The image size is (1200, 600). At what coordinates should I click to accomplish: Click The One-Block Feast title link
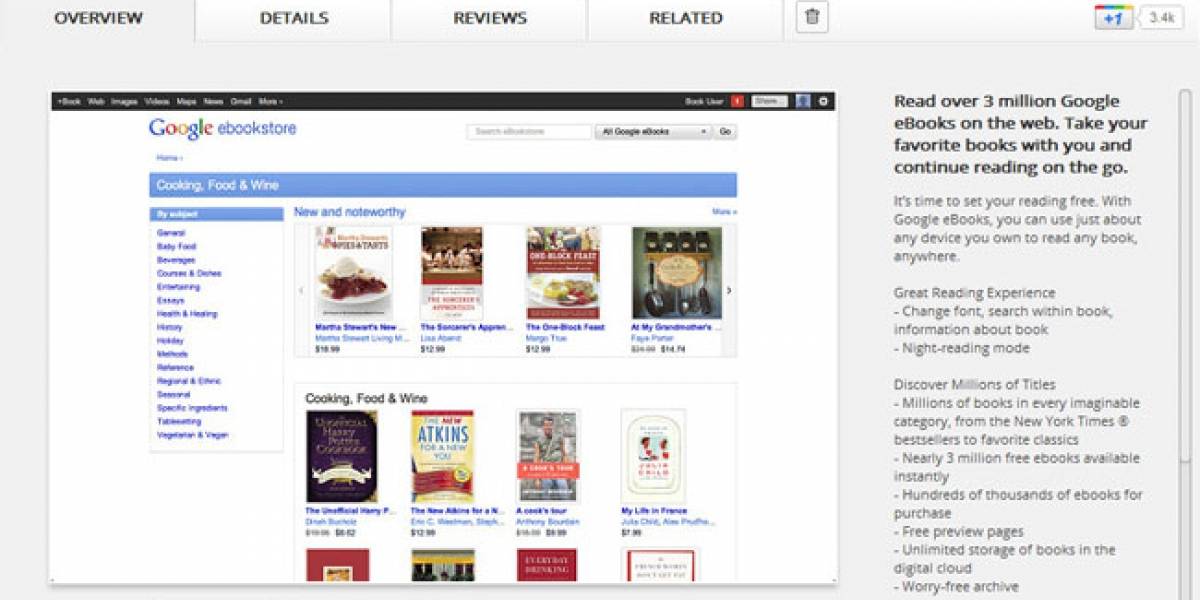(x=565, y=327)
